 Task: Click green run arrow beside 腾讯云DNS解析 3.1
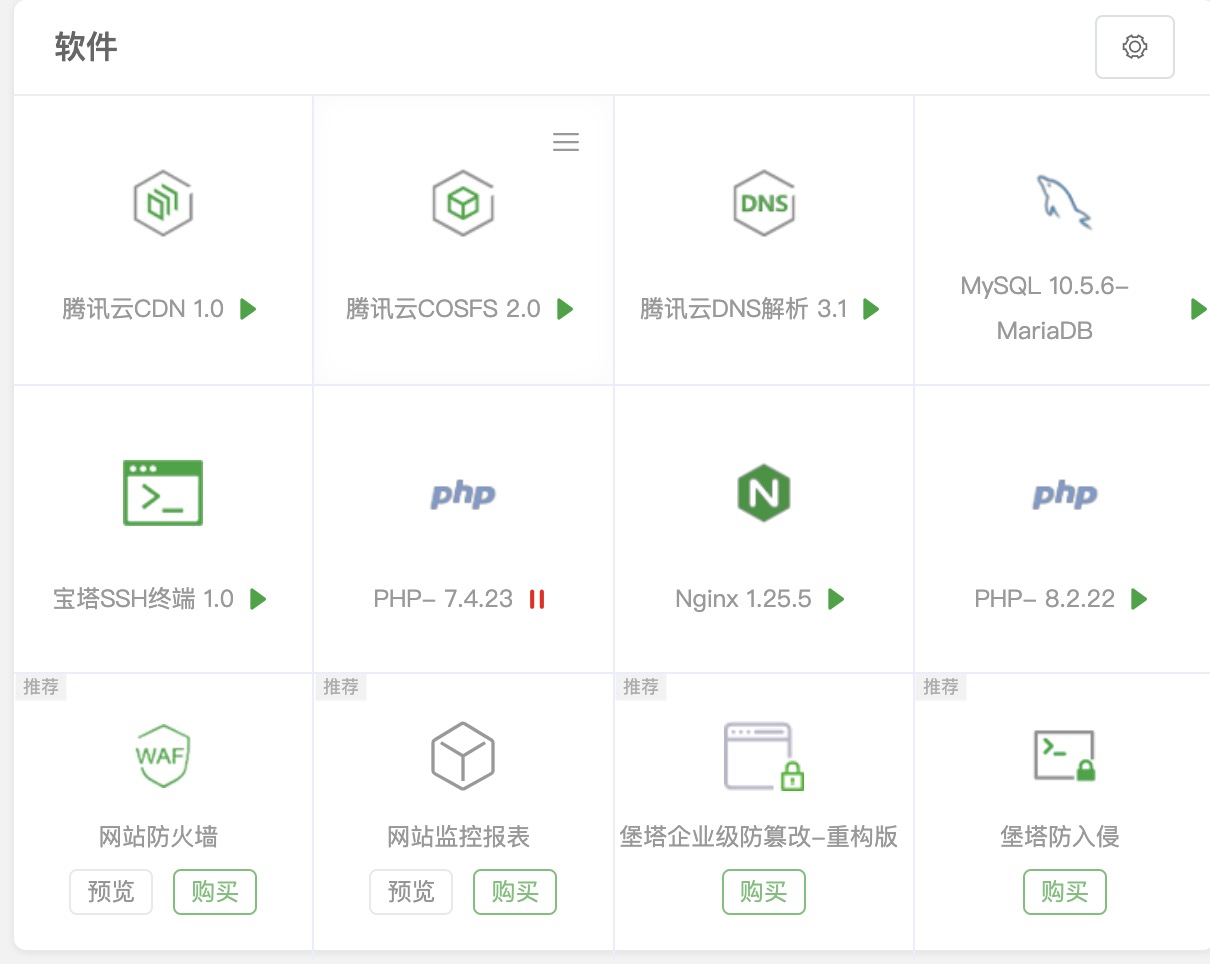(x=871, y=309)
